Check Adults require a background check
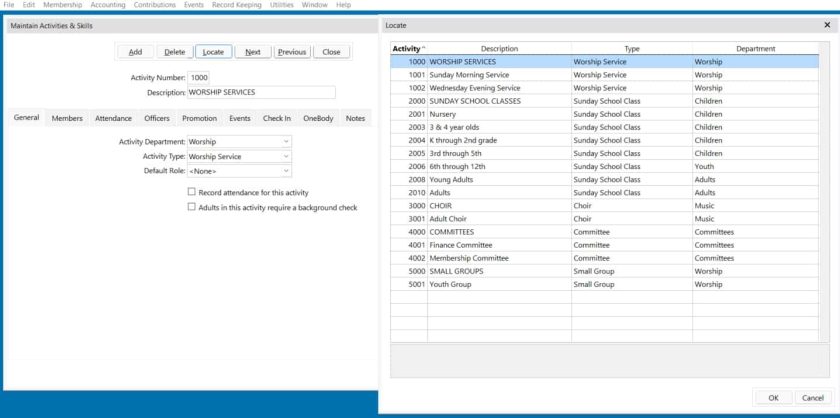This screenshot has width=840, height=418. tap(192, 207)
